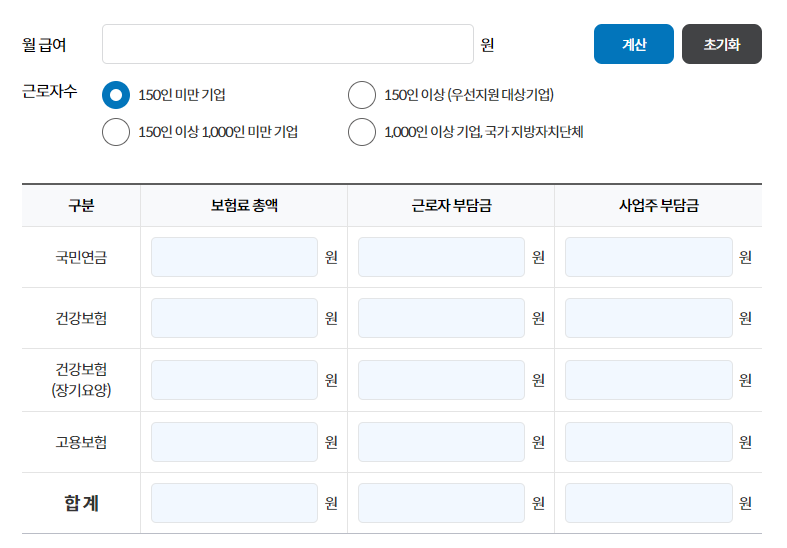Viewport: 787px width, 548px height.
Task: Click the 계산 button
Action: pos(633,44)
